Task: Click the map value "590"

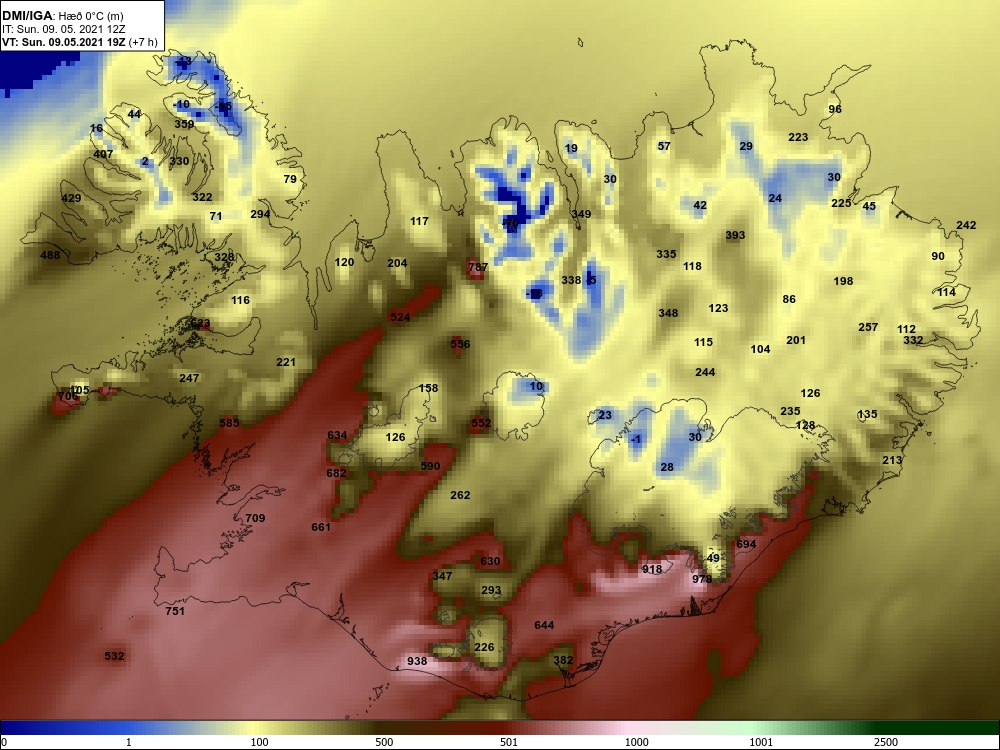Action: click(x=430, y=466)
